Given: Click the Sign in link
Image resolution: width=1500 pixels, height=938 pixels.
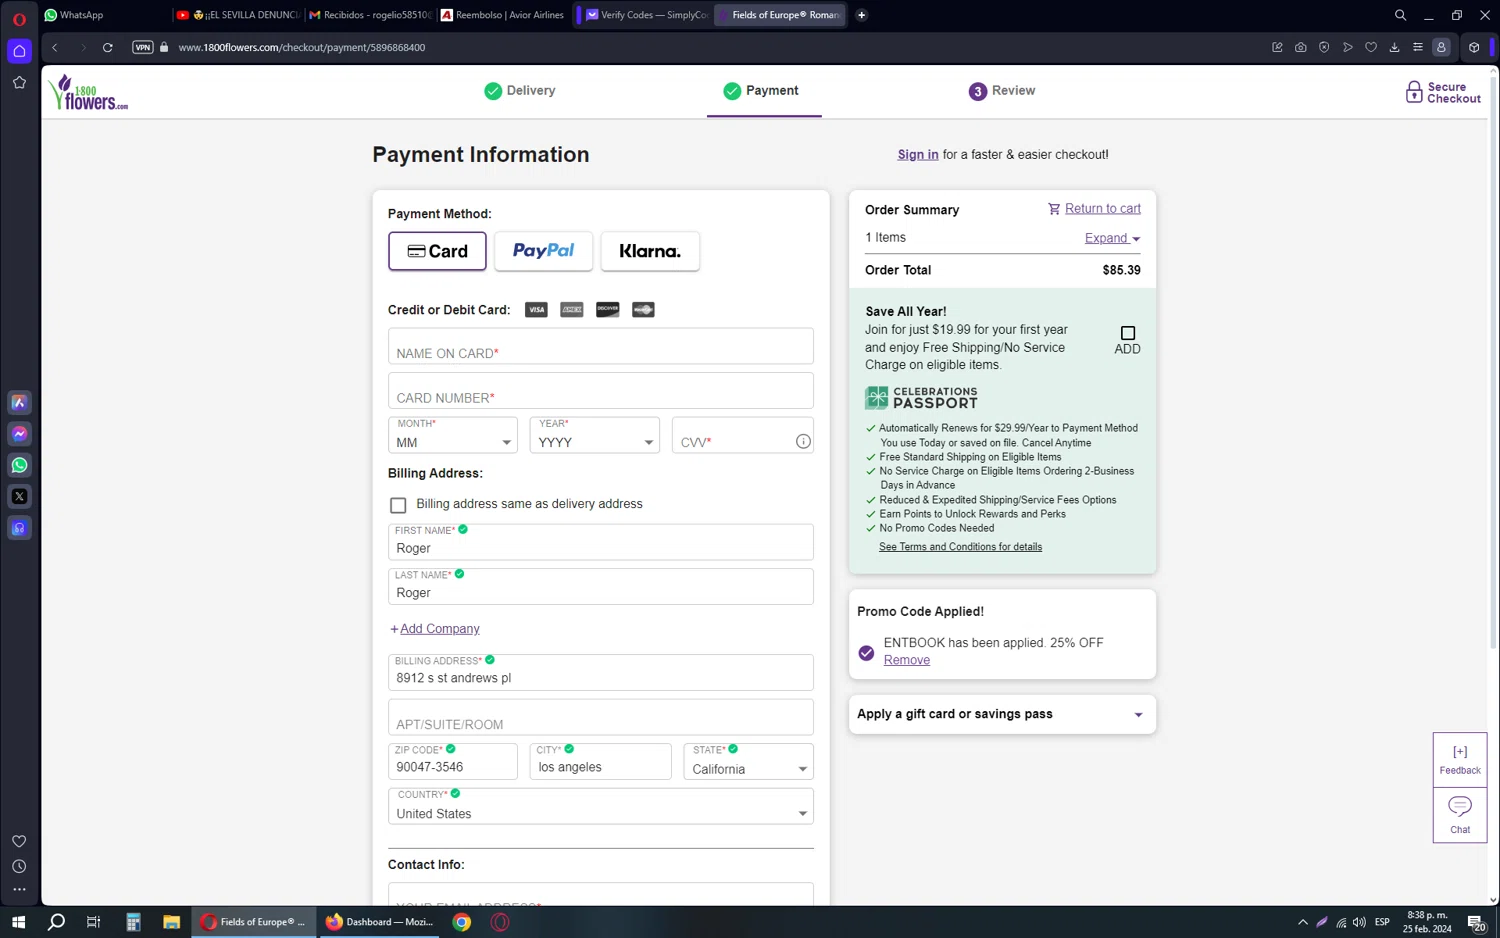Looking at the screenshot, I should click(918, 155).
